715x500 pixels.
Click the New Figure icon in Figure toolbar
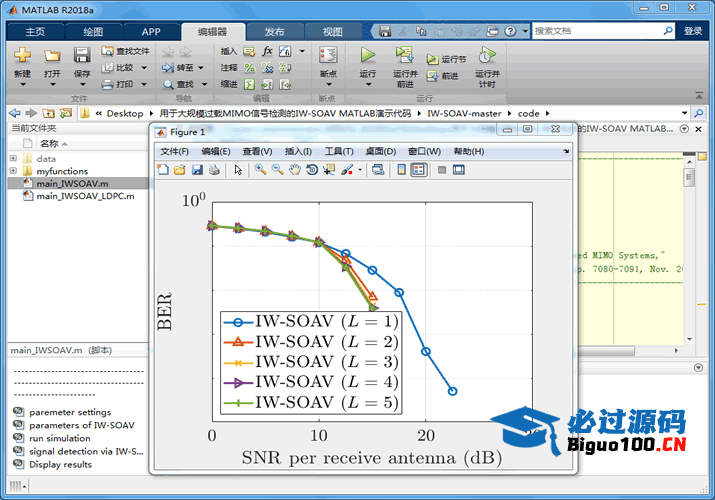click(163, 170)
